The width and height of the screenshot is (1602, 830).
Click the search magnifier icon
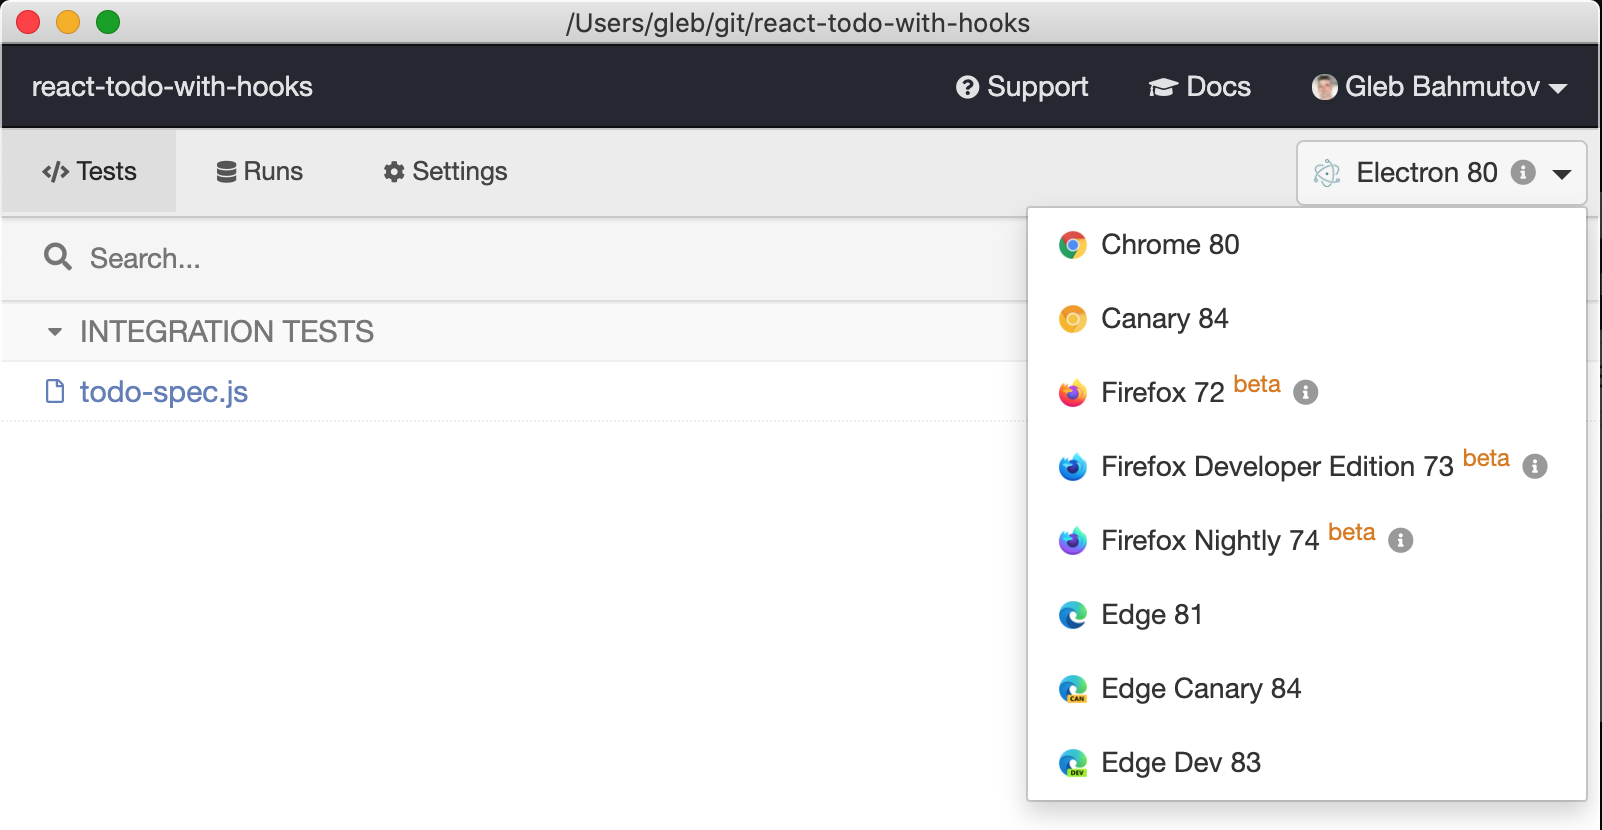coord(58,257)
